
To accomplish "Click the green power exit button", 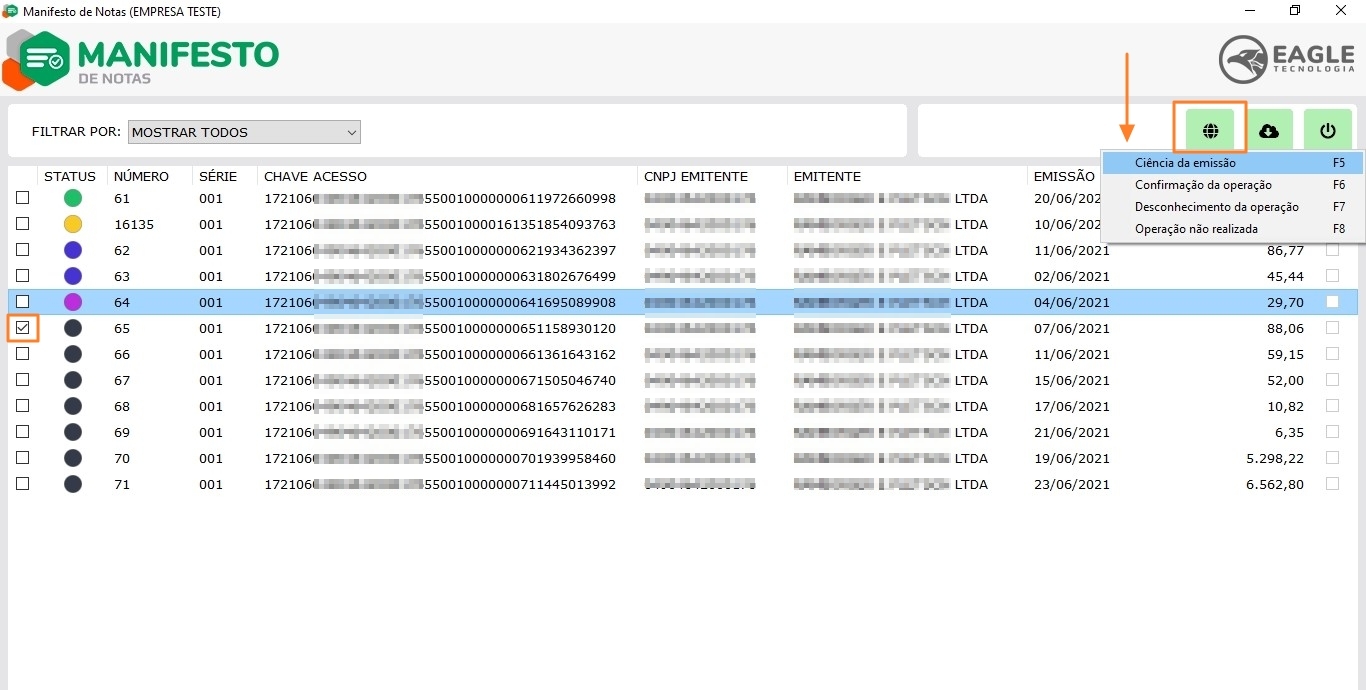I will pos(1327,131).
